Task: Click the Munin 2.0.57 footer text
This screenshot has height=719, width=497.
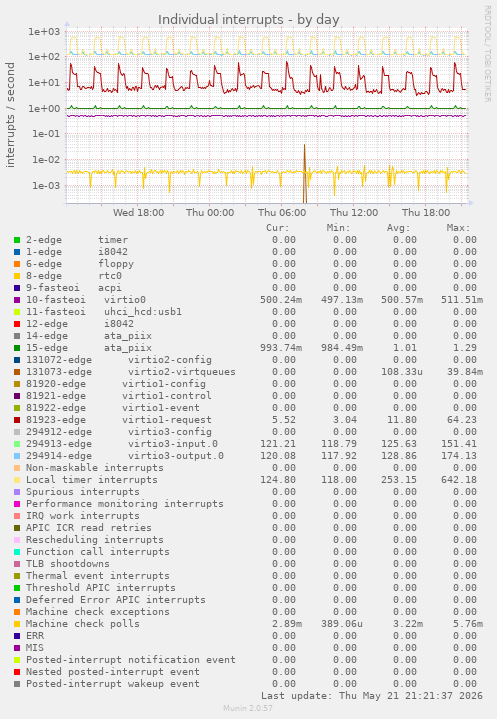Action: (248, 708)
